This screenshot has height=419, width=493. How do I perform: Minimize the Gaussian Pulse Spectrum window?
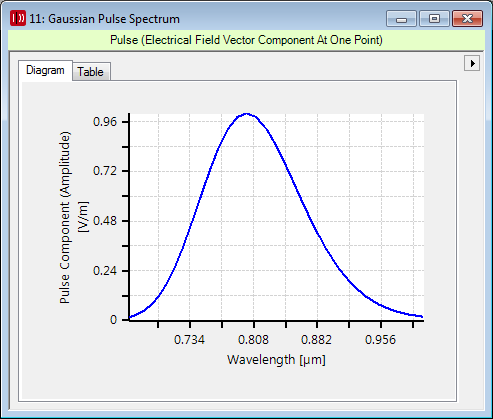coord(401,19)
